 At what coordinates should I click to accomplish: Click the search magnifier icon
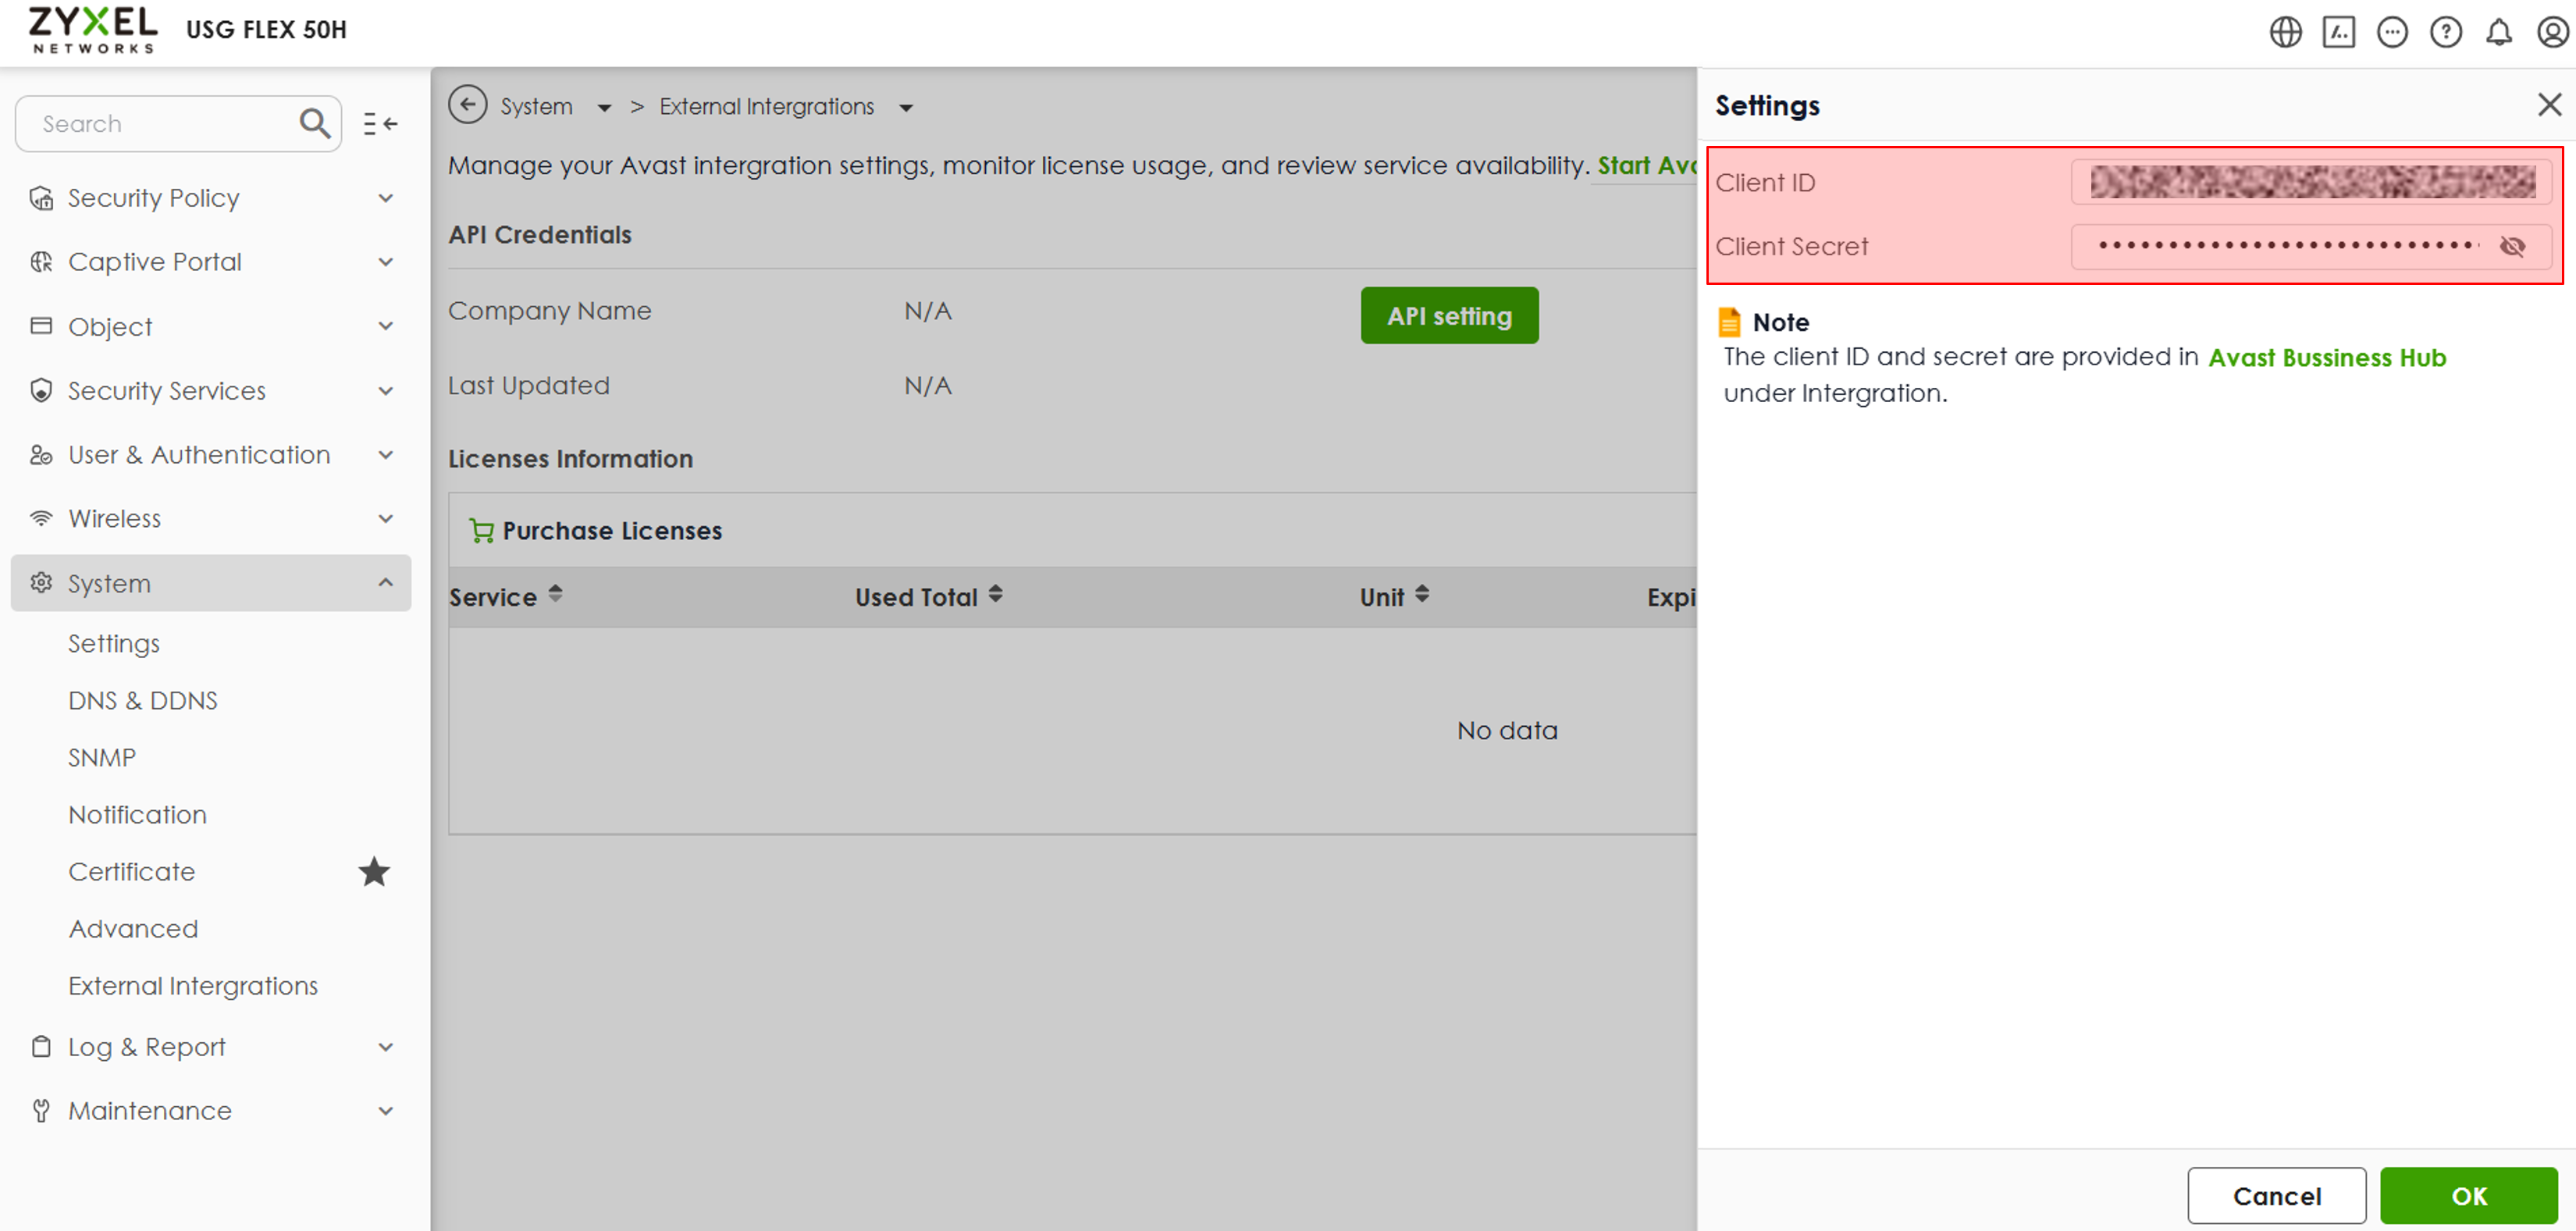point(314,123)
